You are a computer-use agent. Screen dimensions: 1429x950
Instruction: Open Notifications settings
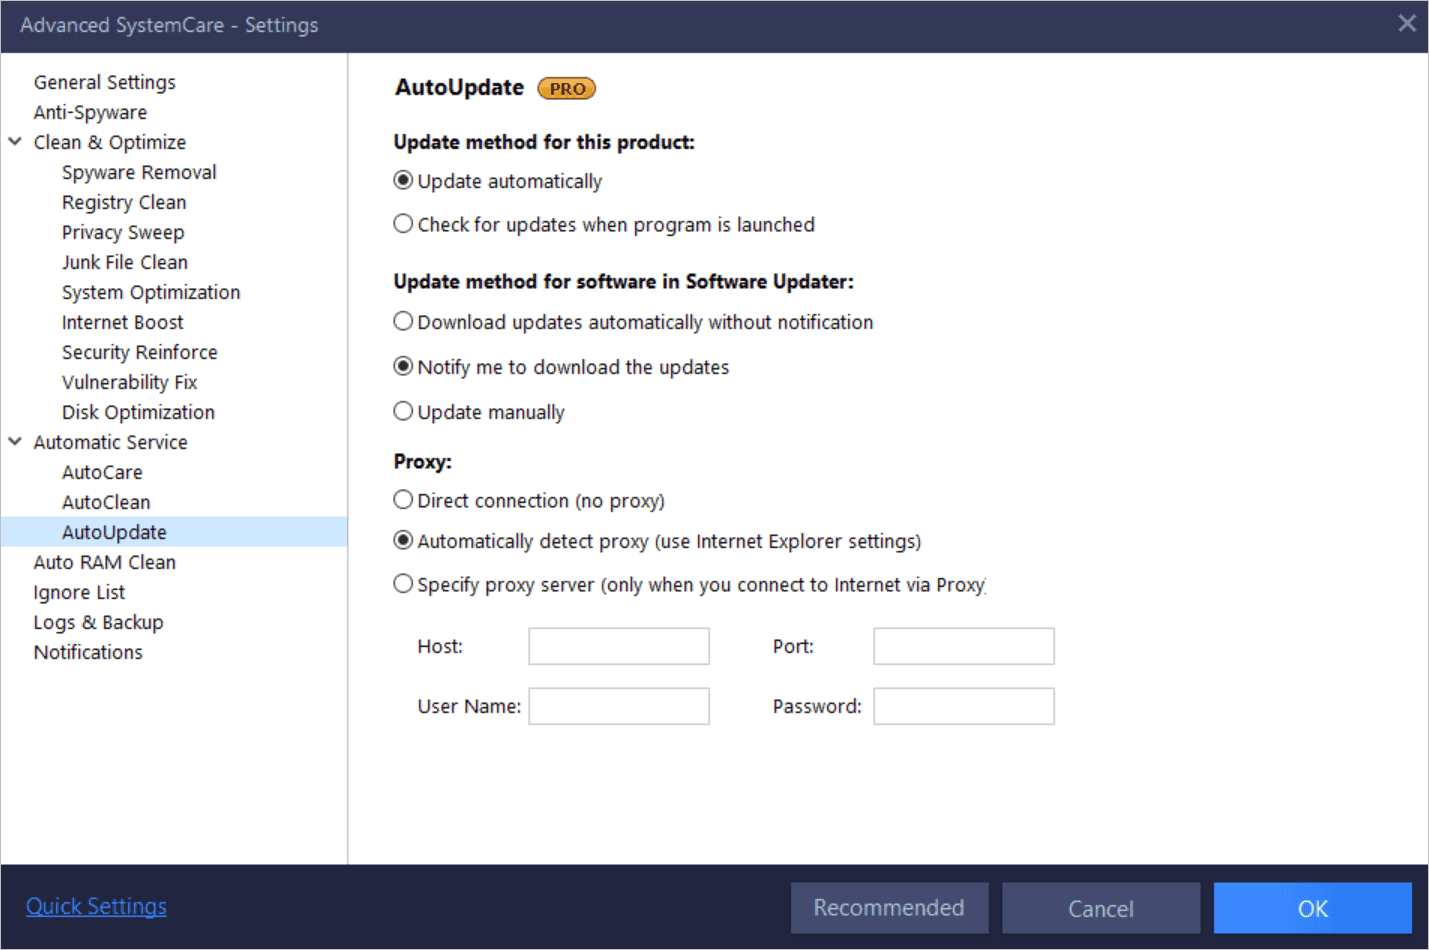[x=88, y=652]
